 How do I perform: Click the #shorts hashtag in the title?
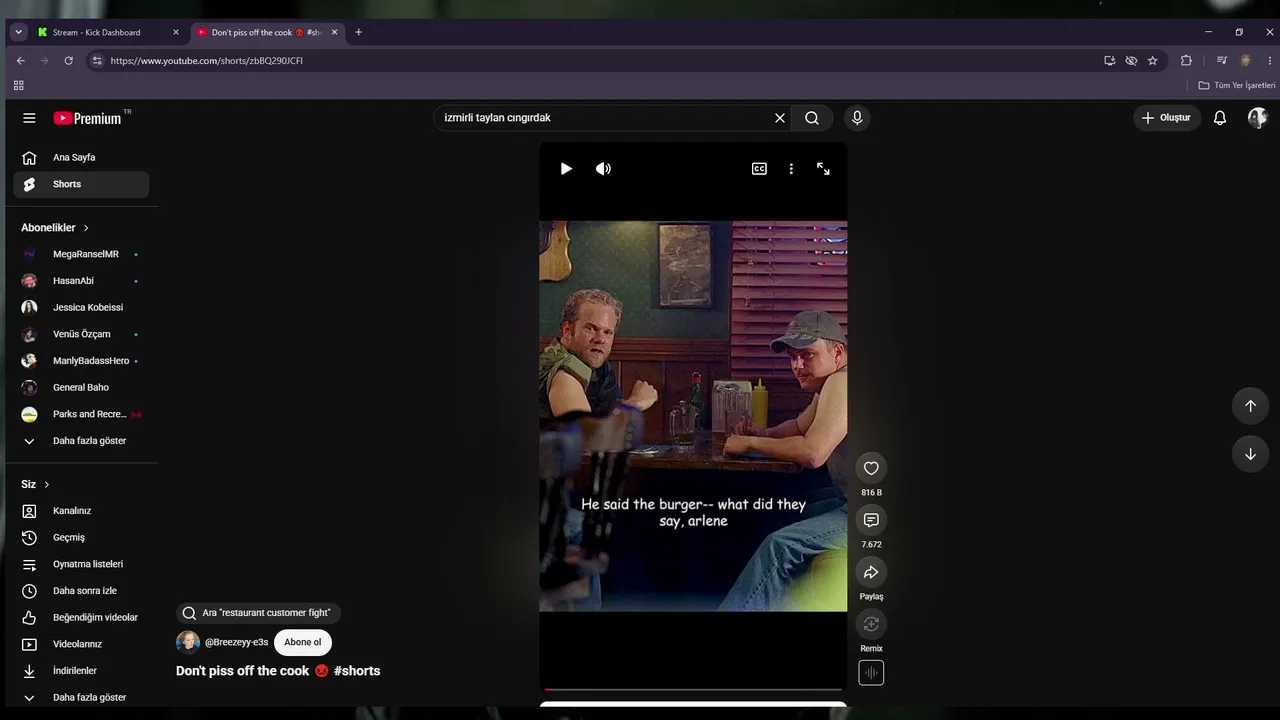pos(357,671)
